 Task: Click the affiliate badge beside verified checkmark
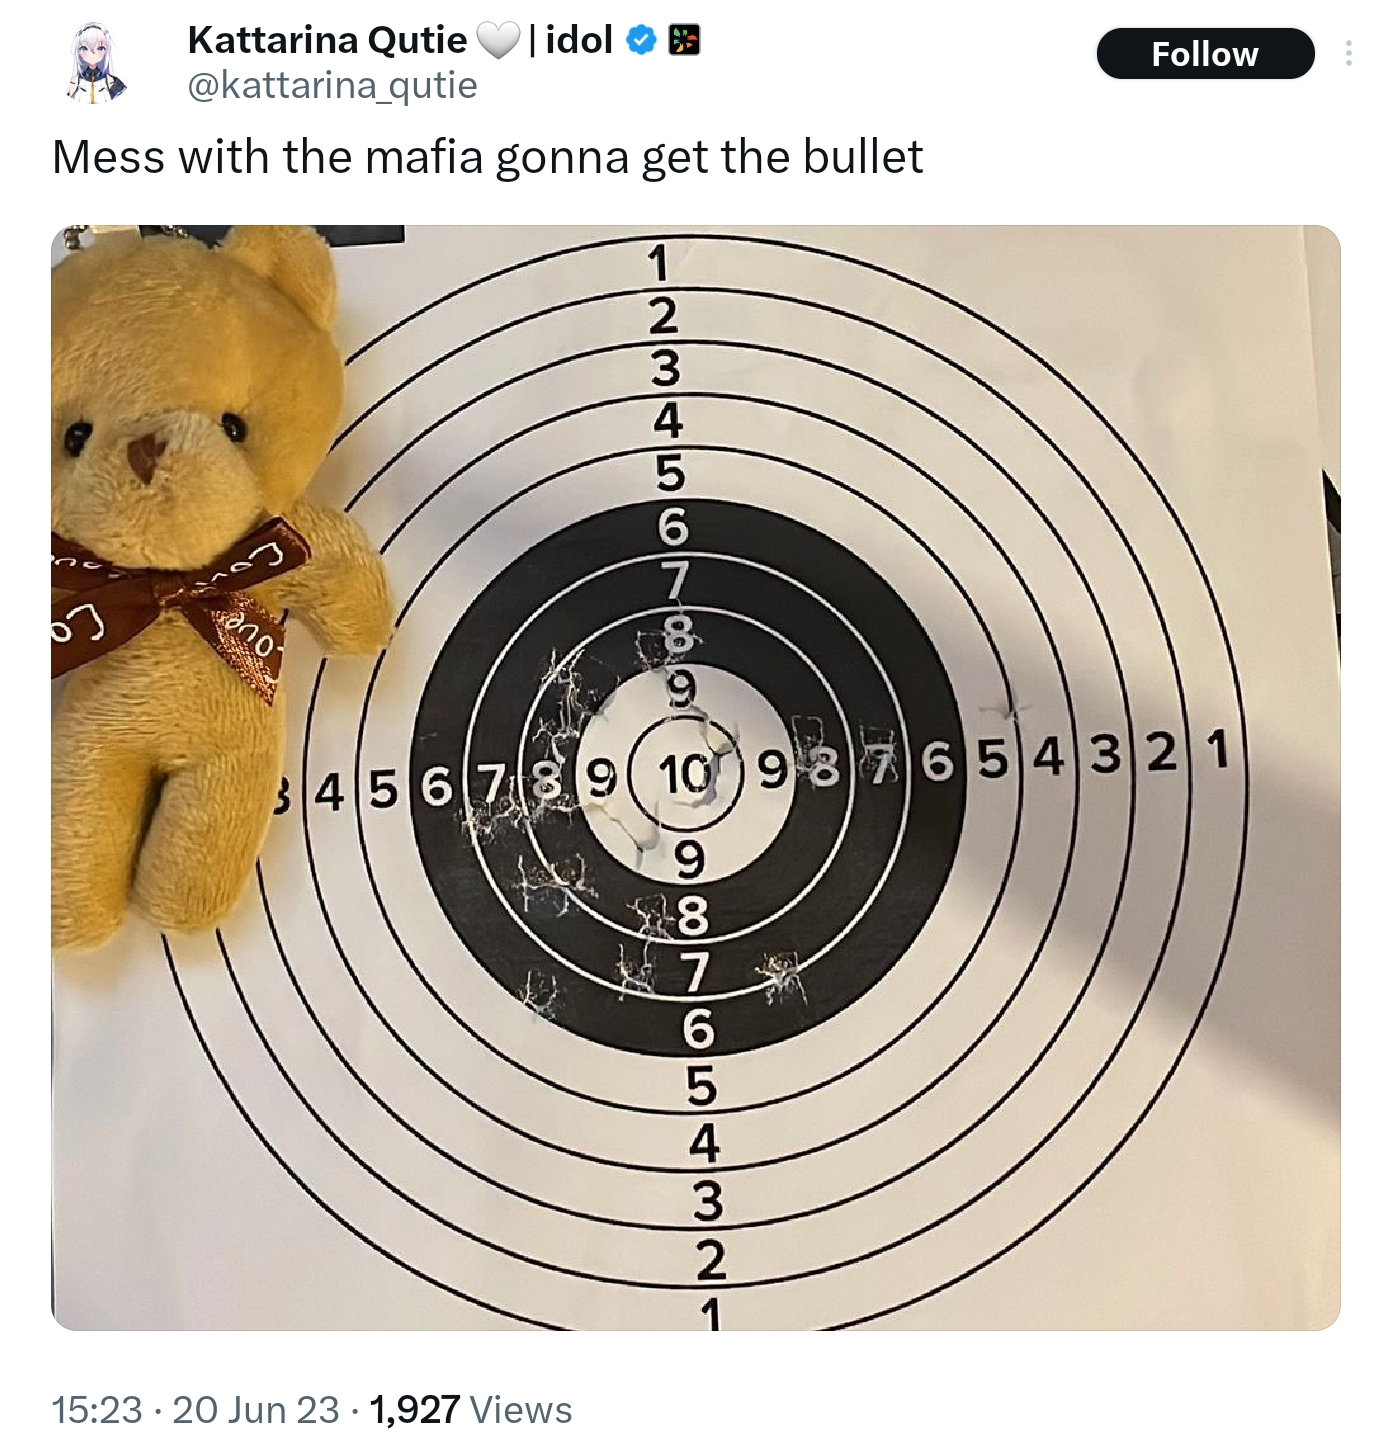tap(684, 41)
